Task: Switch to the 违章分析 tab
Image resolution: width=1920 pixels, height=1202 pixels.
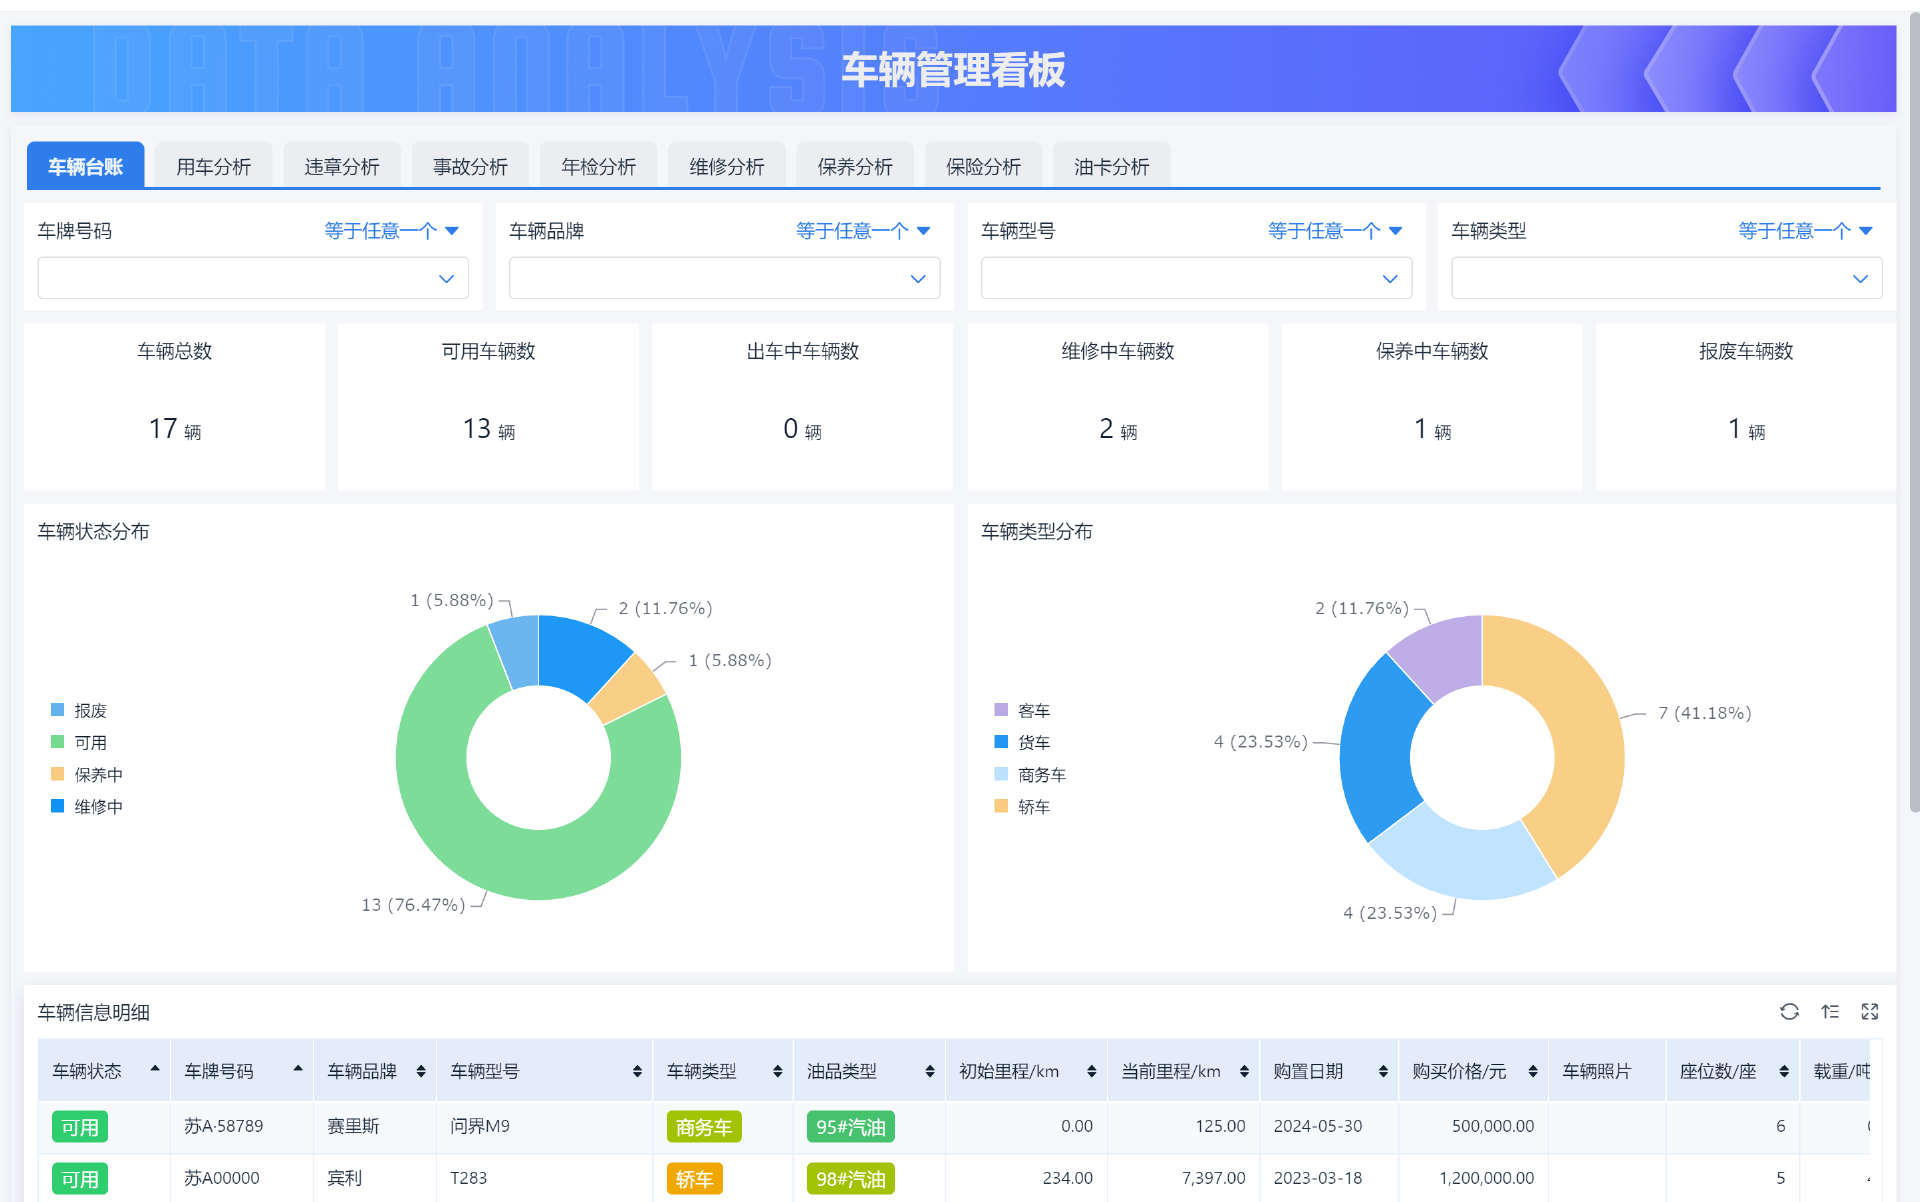Action: tap(342, 166)
